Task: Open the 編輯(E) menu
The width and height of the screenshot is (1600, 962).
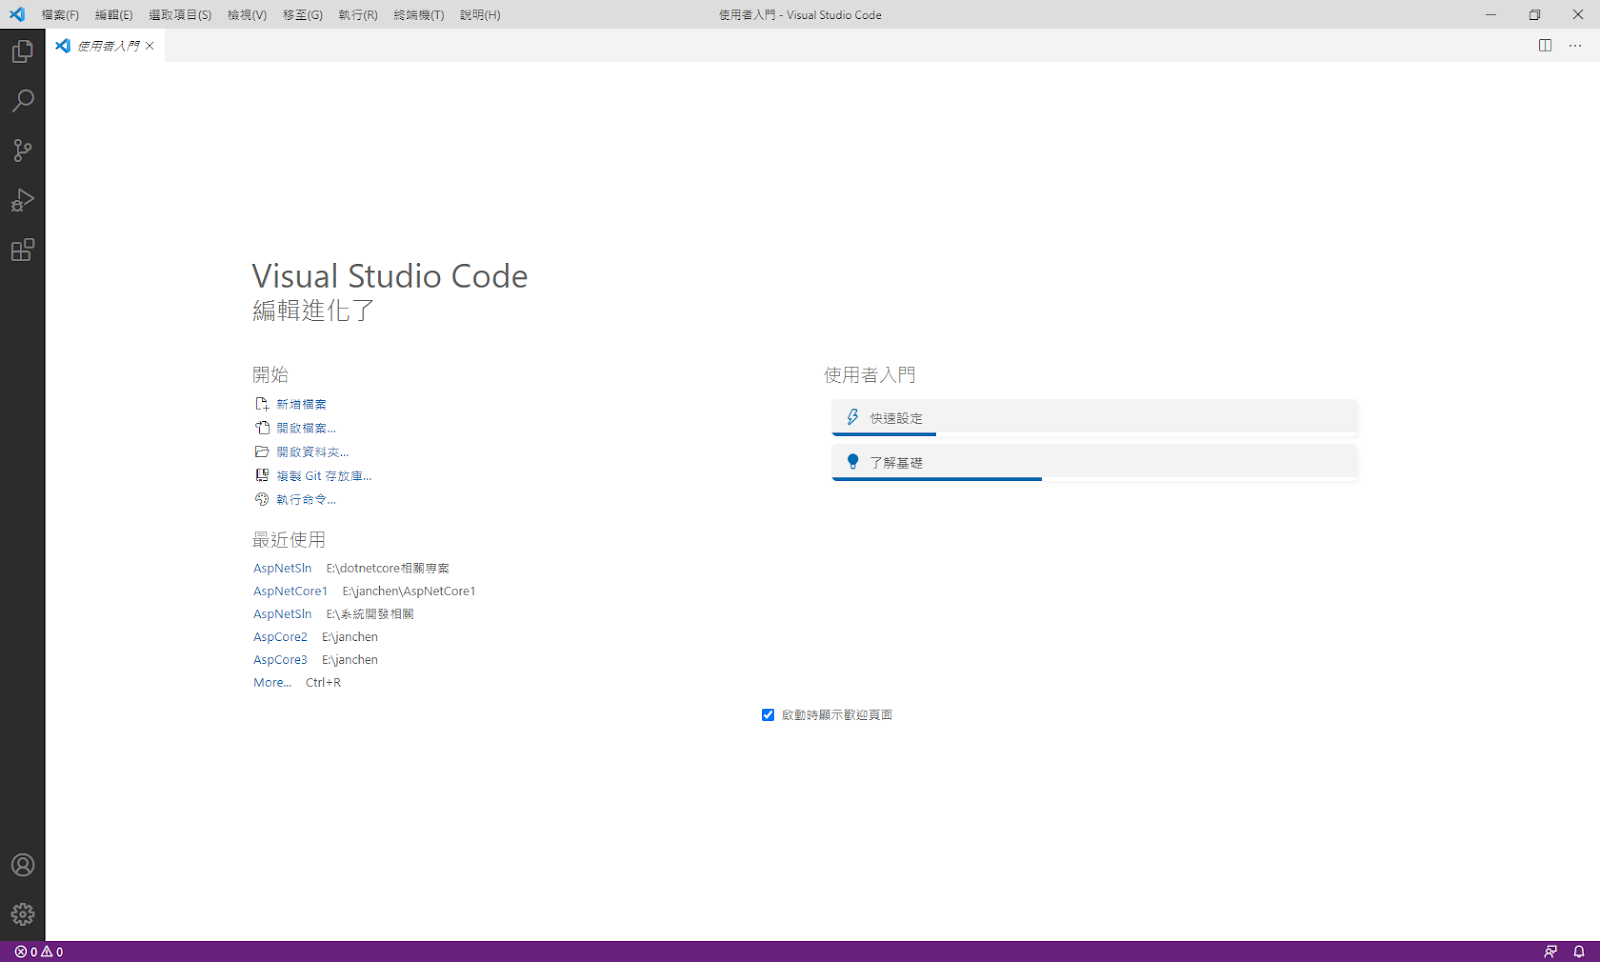Action: pyautogui.click(x=113, y=15)
